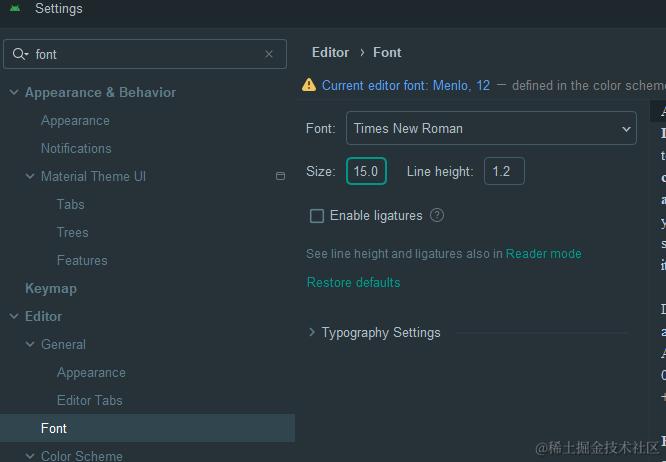Enable ligatures checkbox
This screenshot has width=666, height=462.
point(317,216)
